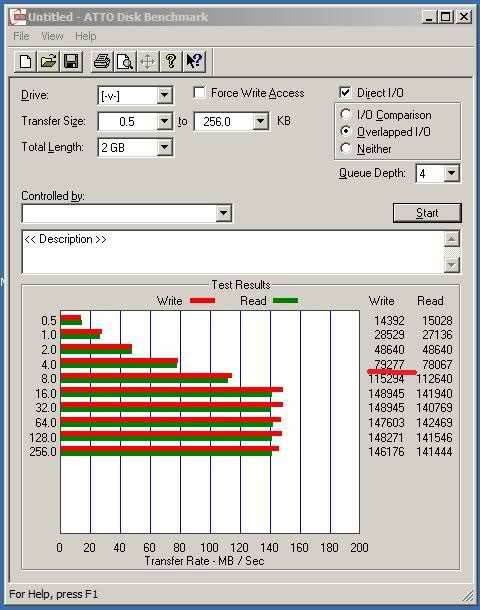This screenshot has height=610, width=480.
Task: Click the write value 147603
Action: coord(386,423)
